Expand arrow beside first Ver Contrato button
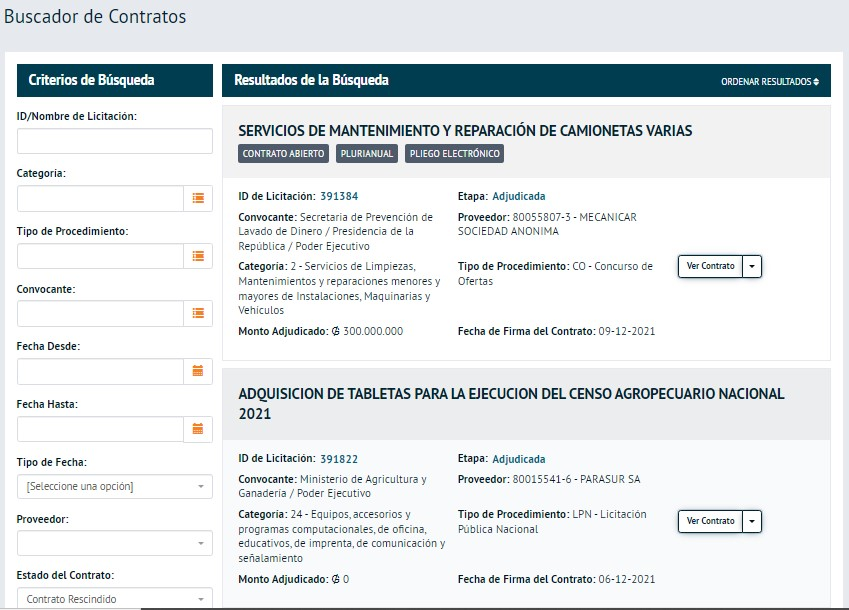Viewport: 849px width, 610px height. (x=753, y=267)
